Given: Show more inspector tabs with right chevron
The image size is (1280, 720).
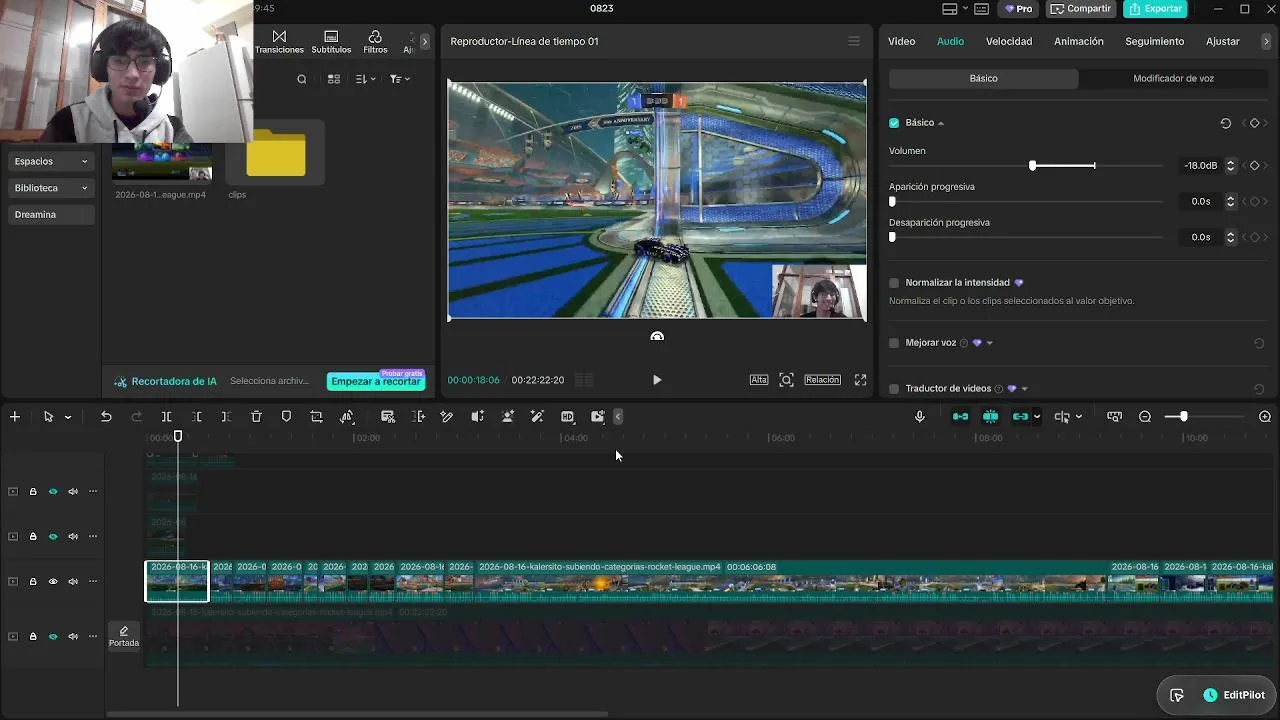Looking at the screenshot, I should [x=1266, y=41].
